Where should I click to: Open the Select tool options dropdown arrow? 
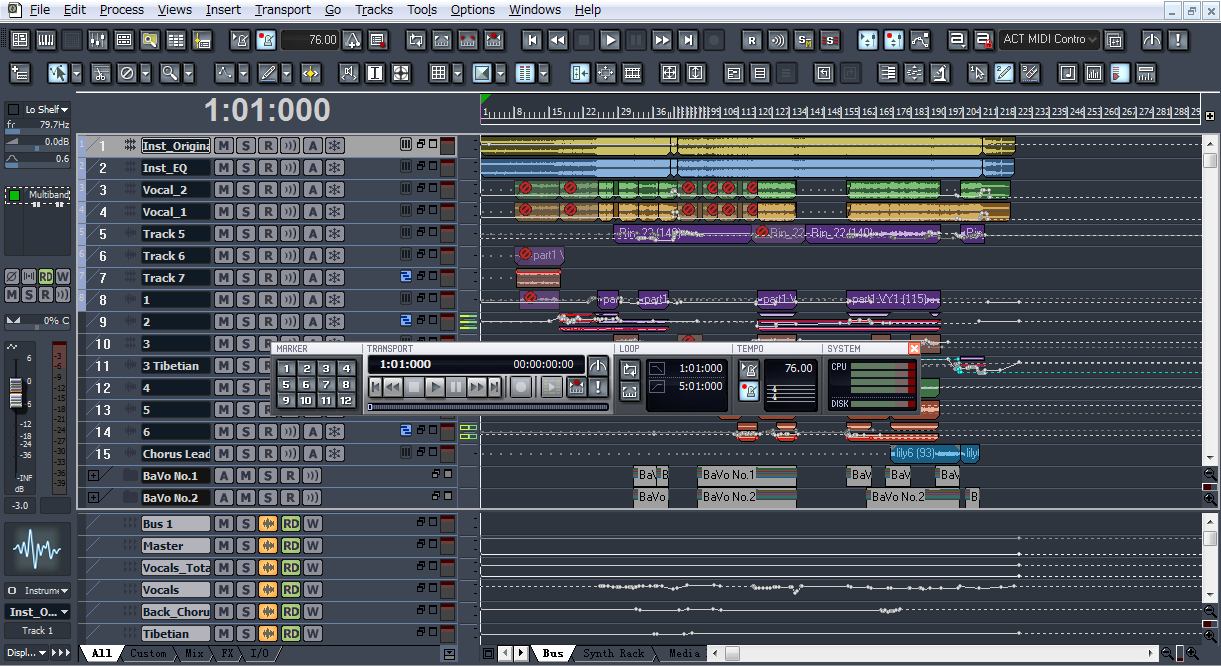coord(77,73)
